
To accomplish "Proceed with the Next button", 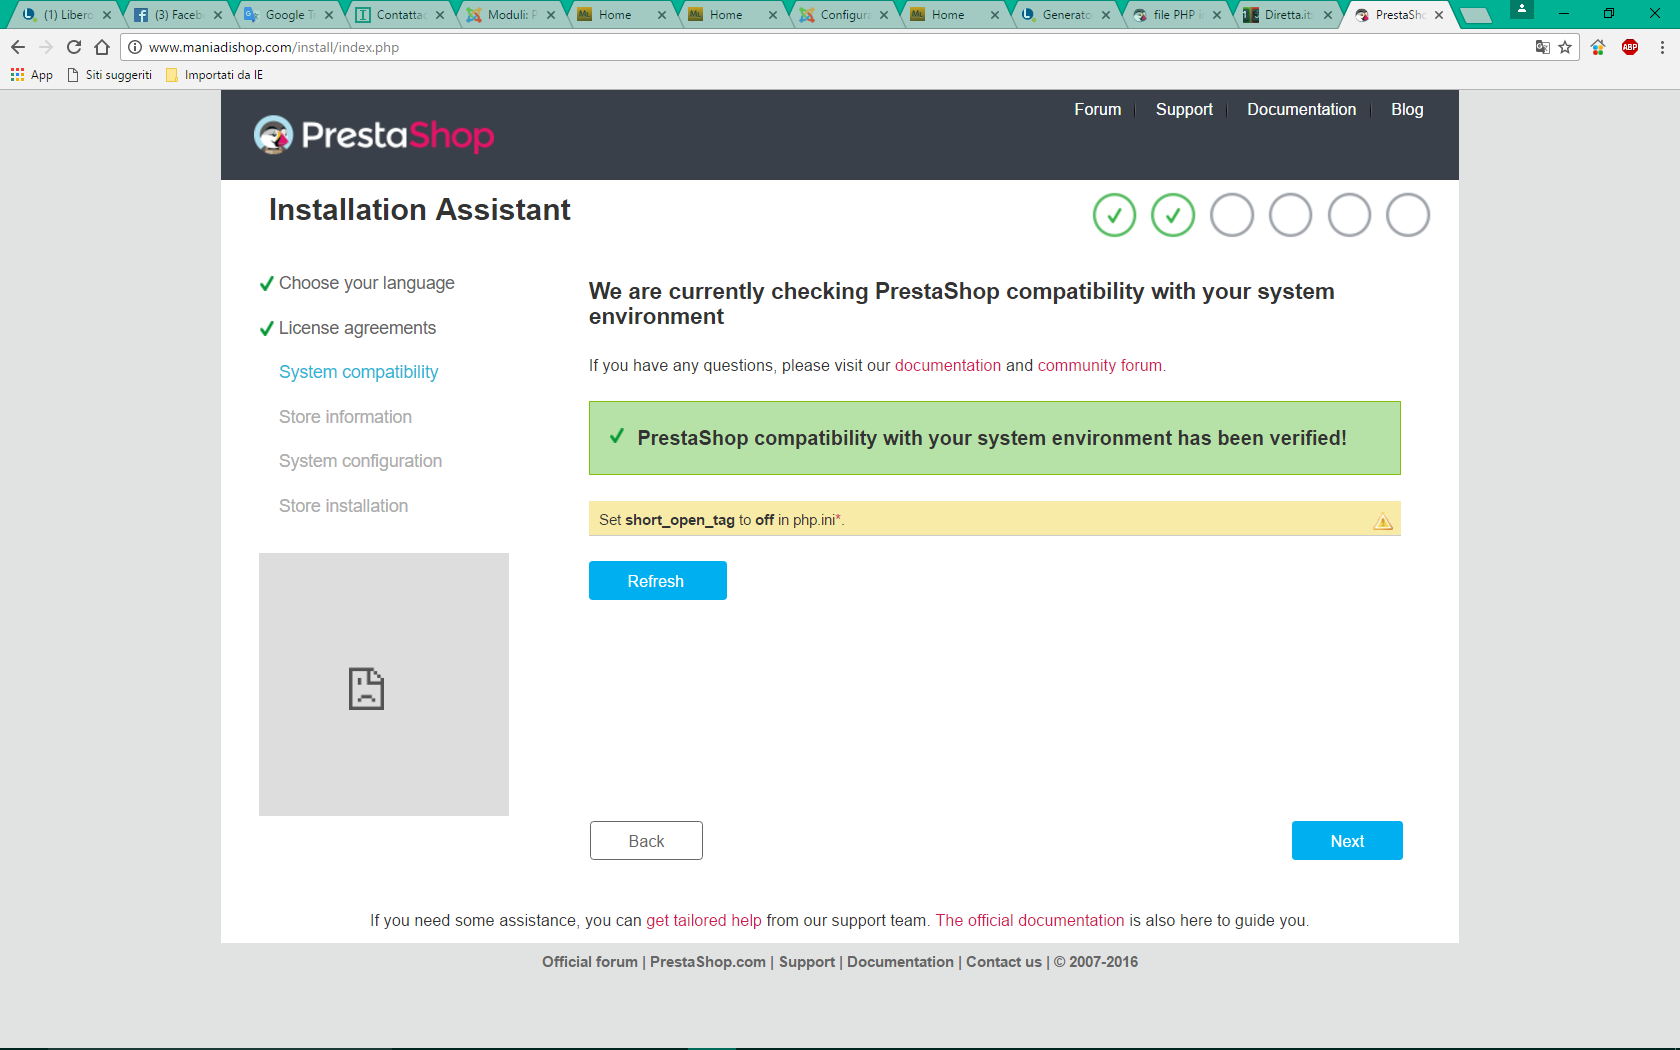I will (x=1347, y=841).
